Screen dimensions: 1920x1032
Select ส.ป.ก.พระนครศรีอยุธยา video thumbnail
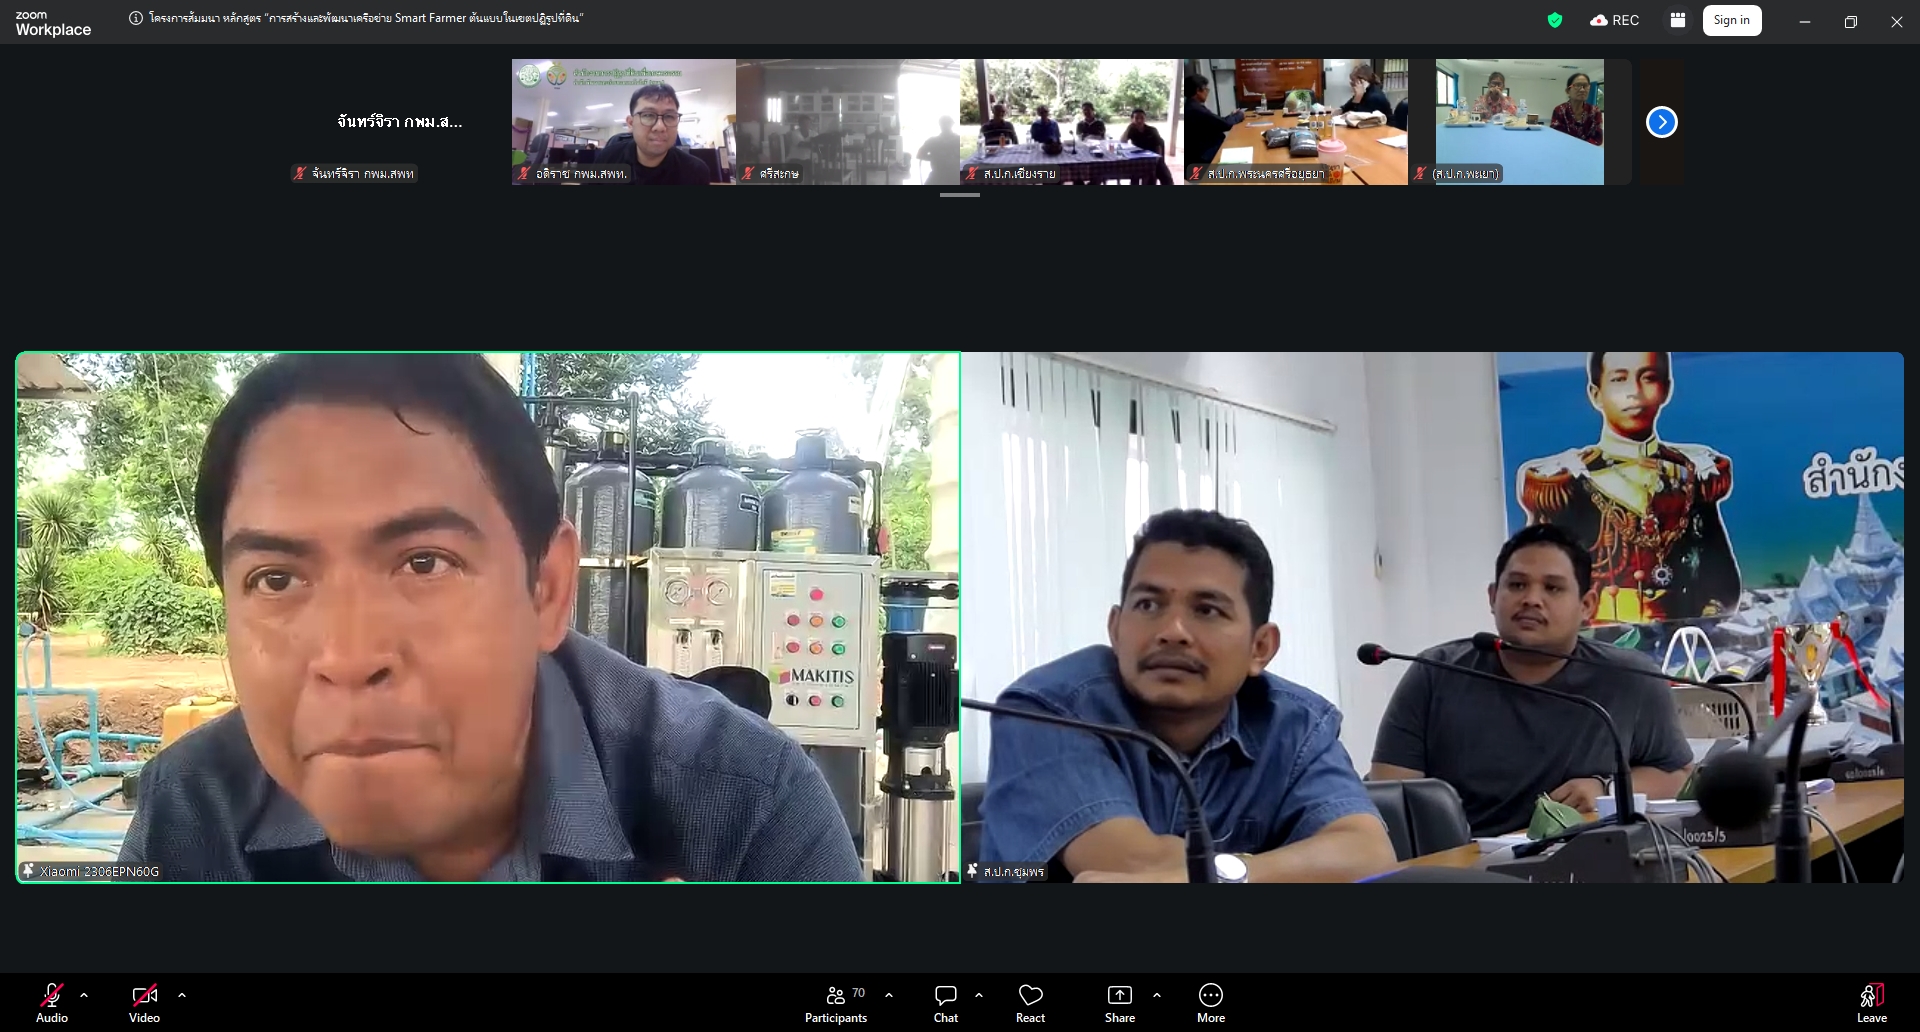coord(1296,122)
